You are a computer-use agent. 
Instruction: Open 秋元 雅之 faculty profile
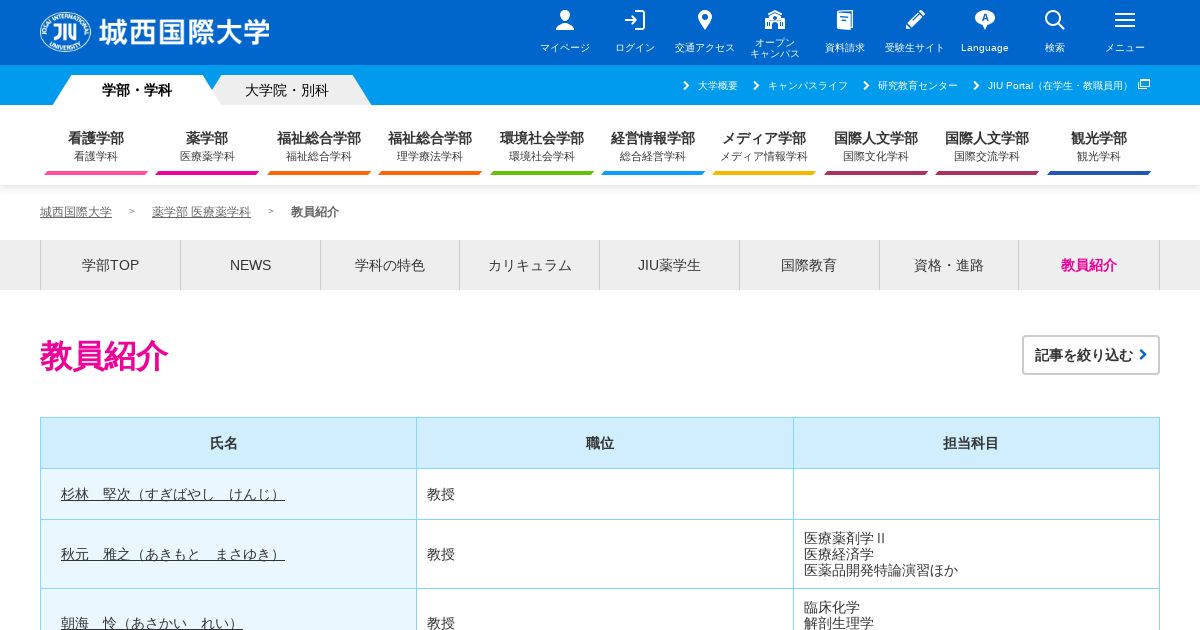[173, 554]
